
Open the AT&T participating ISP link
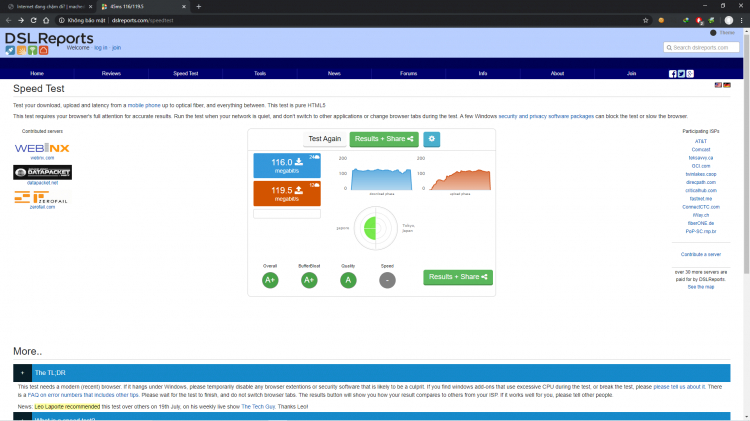coord(701,142)
